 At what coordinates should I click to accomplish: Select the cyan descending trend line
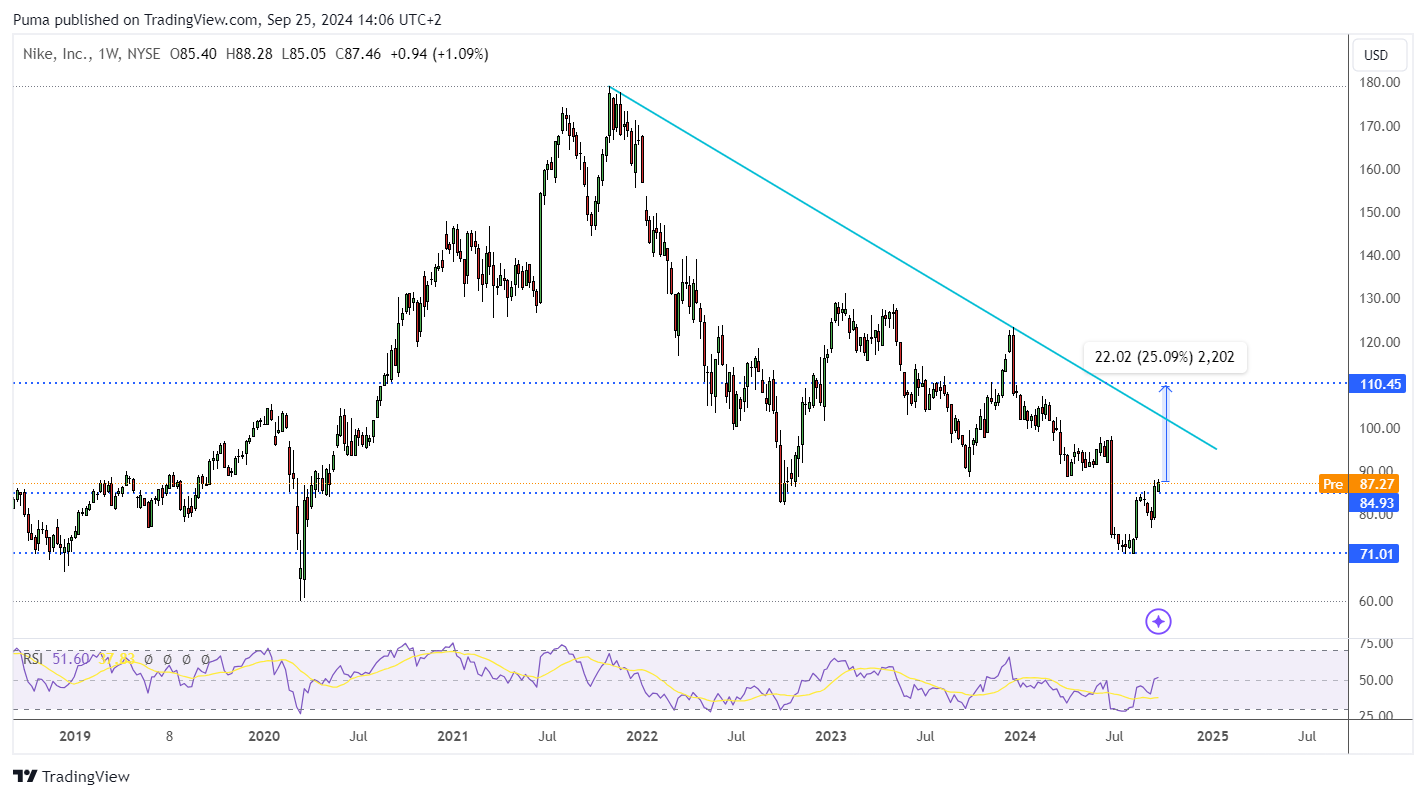pyautogui.click(x=912, y=268)
